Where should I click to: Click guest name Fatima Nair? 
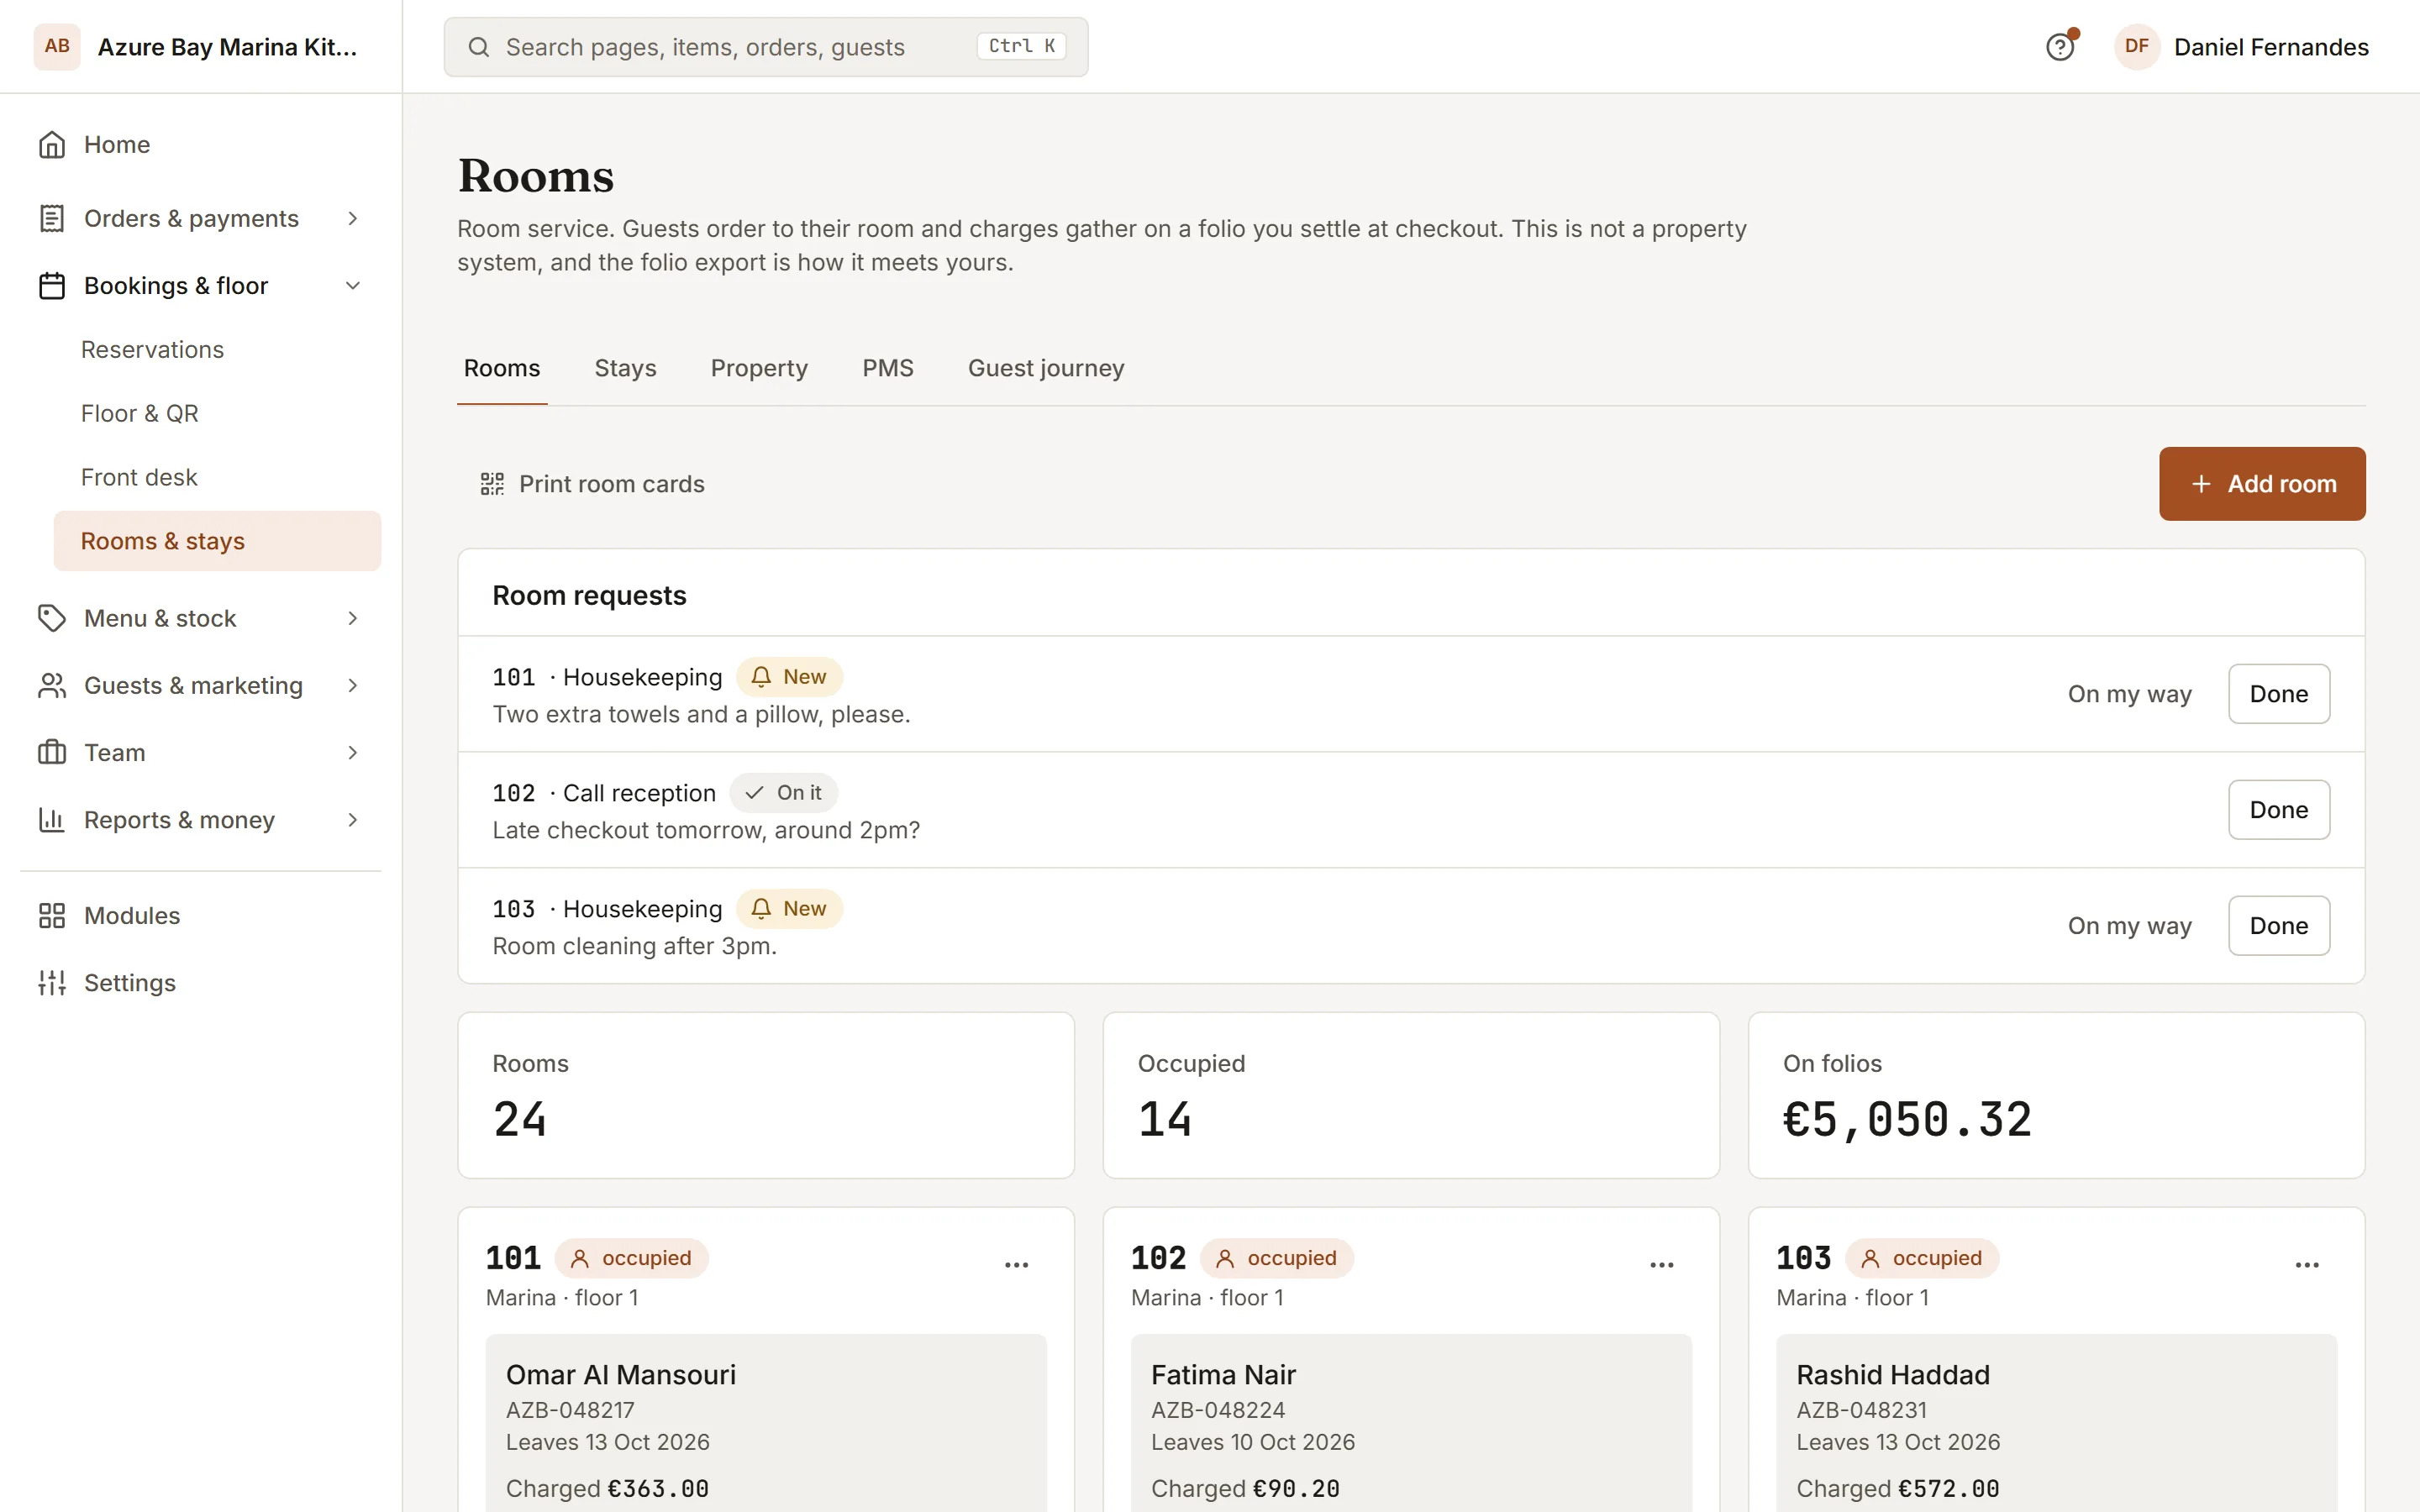point(1223,1375)
